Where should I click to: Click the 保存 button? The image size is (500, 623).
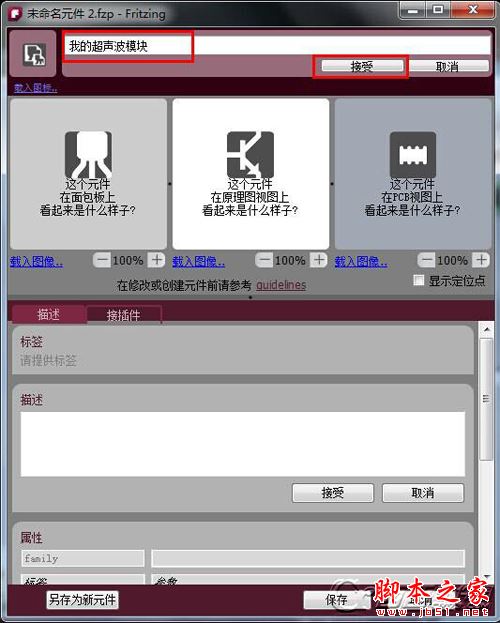point(336,600)
